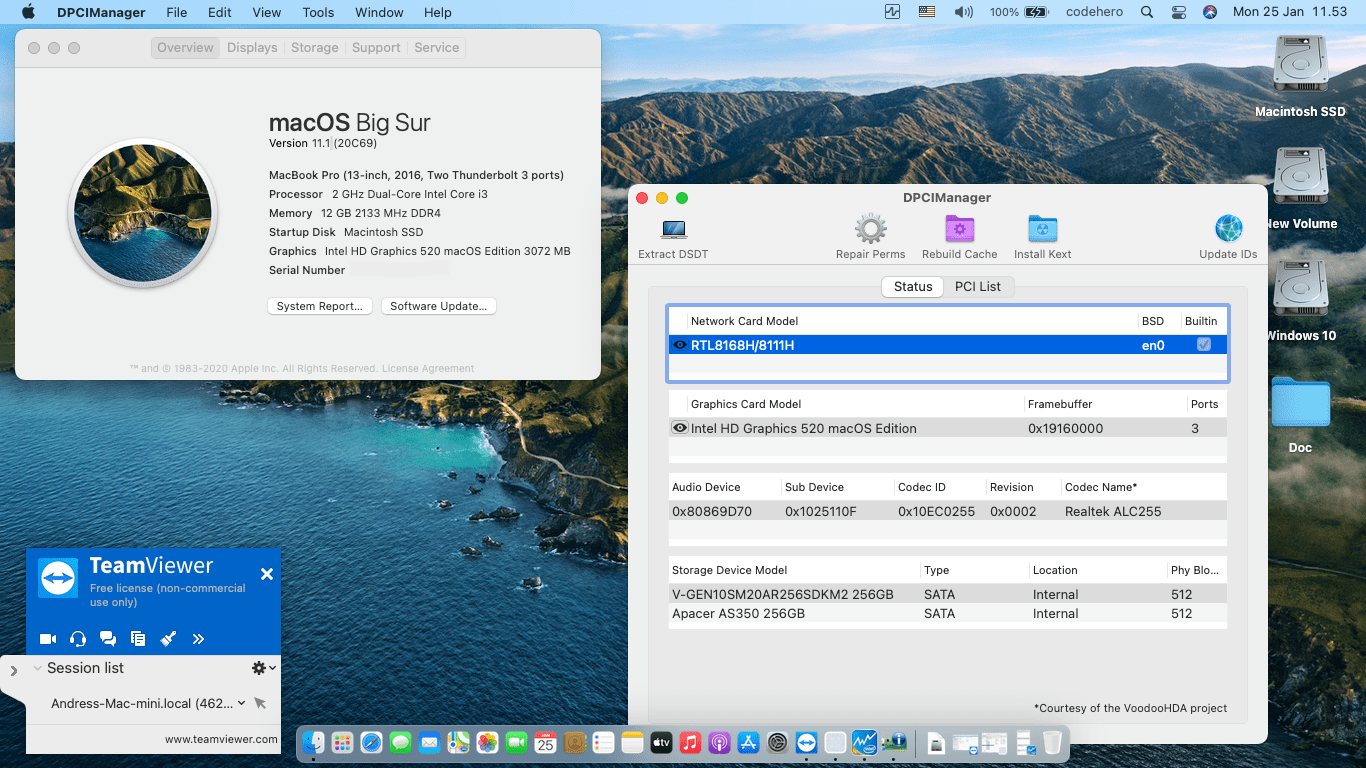Launch Music from the Dock
Viewport: 1366px width, 768px height.
[690, 742]
